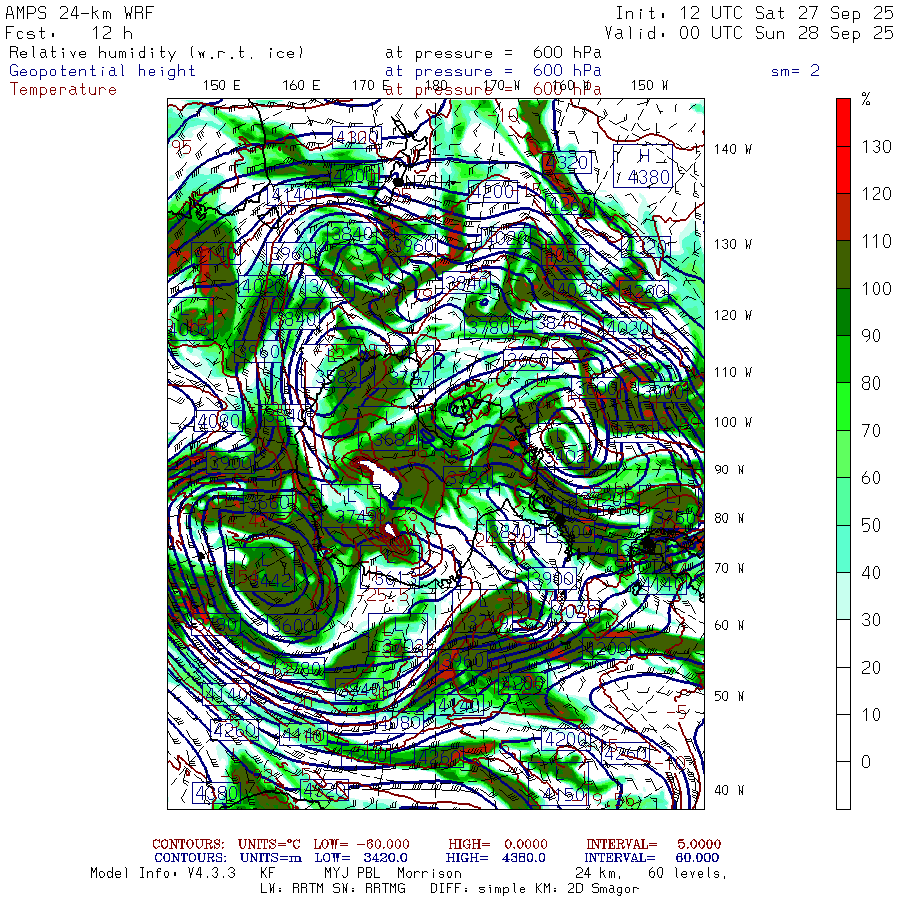The height and width of the screenshot is (900, 900).
Task: Click the '60 W' longitude label
Action: pos(729,624)
